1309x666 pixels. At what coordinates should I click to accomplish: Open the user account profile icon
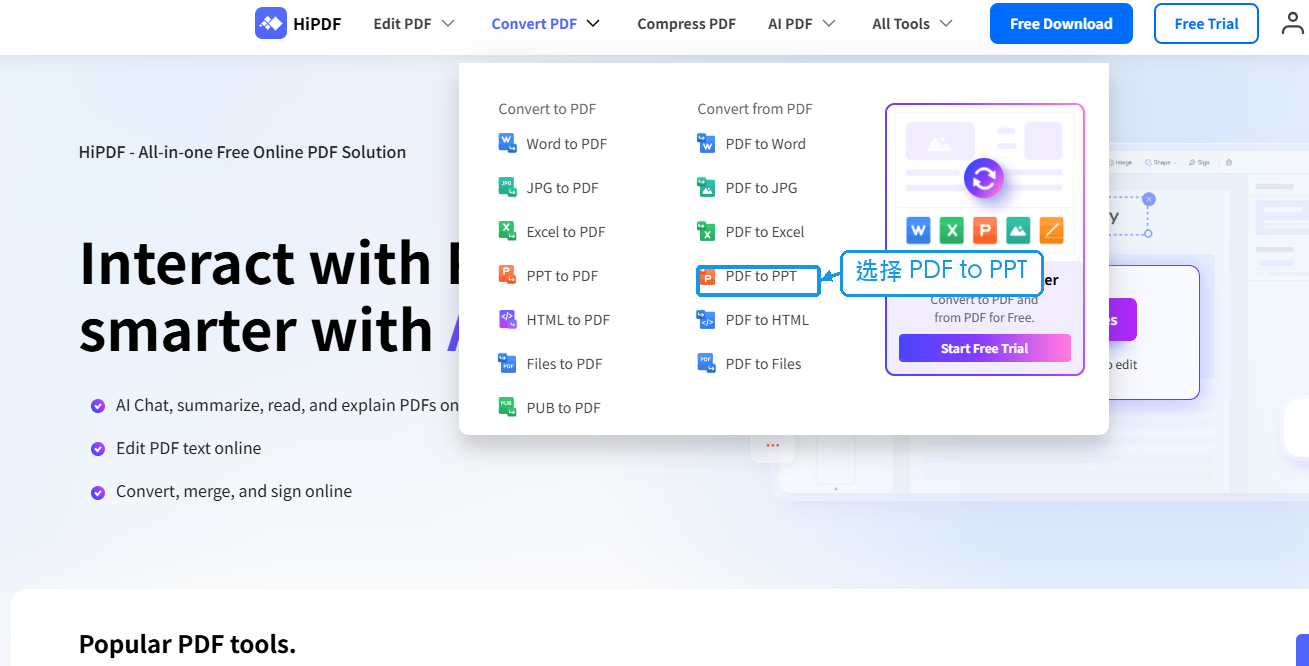click(x=1294, y=23)
